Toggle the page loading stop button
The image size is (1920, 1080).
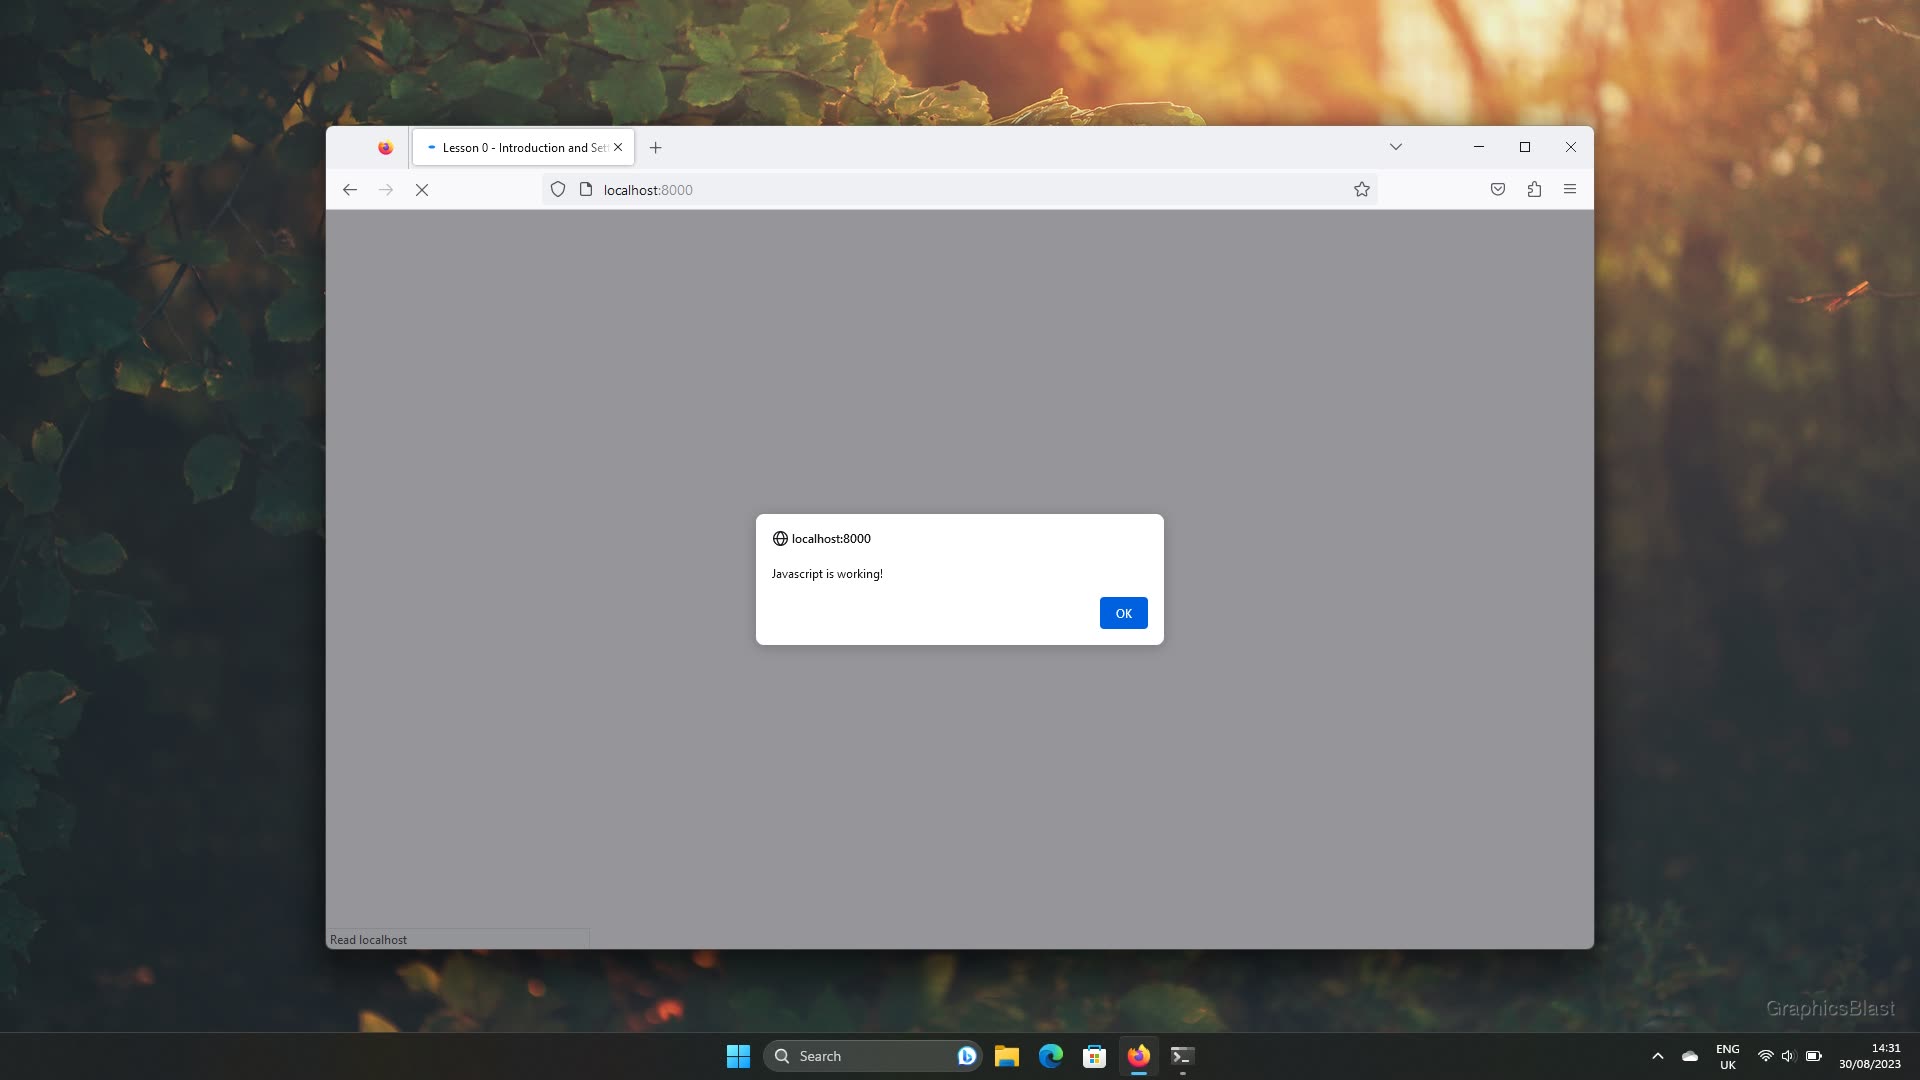[x=422, y=189]
